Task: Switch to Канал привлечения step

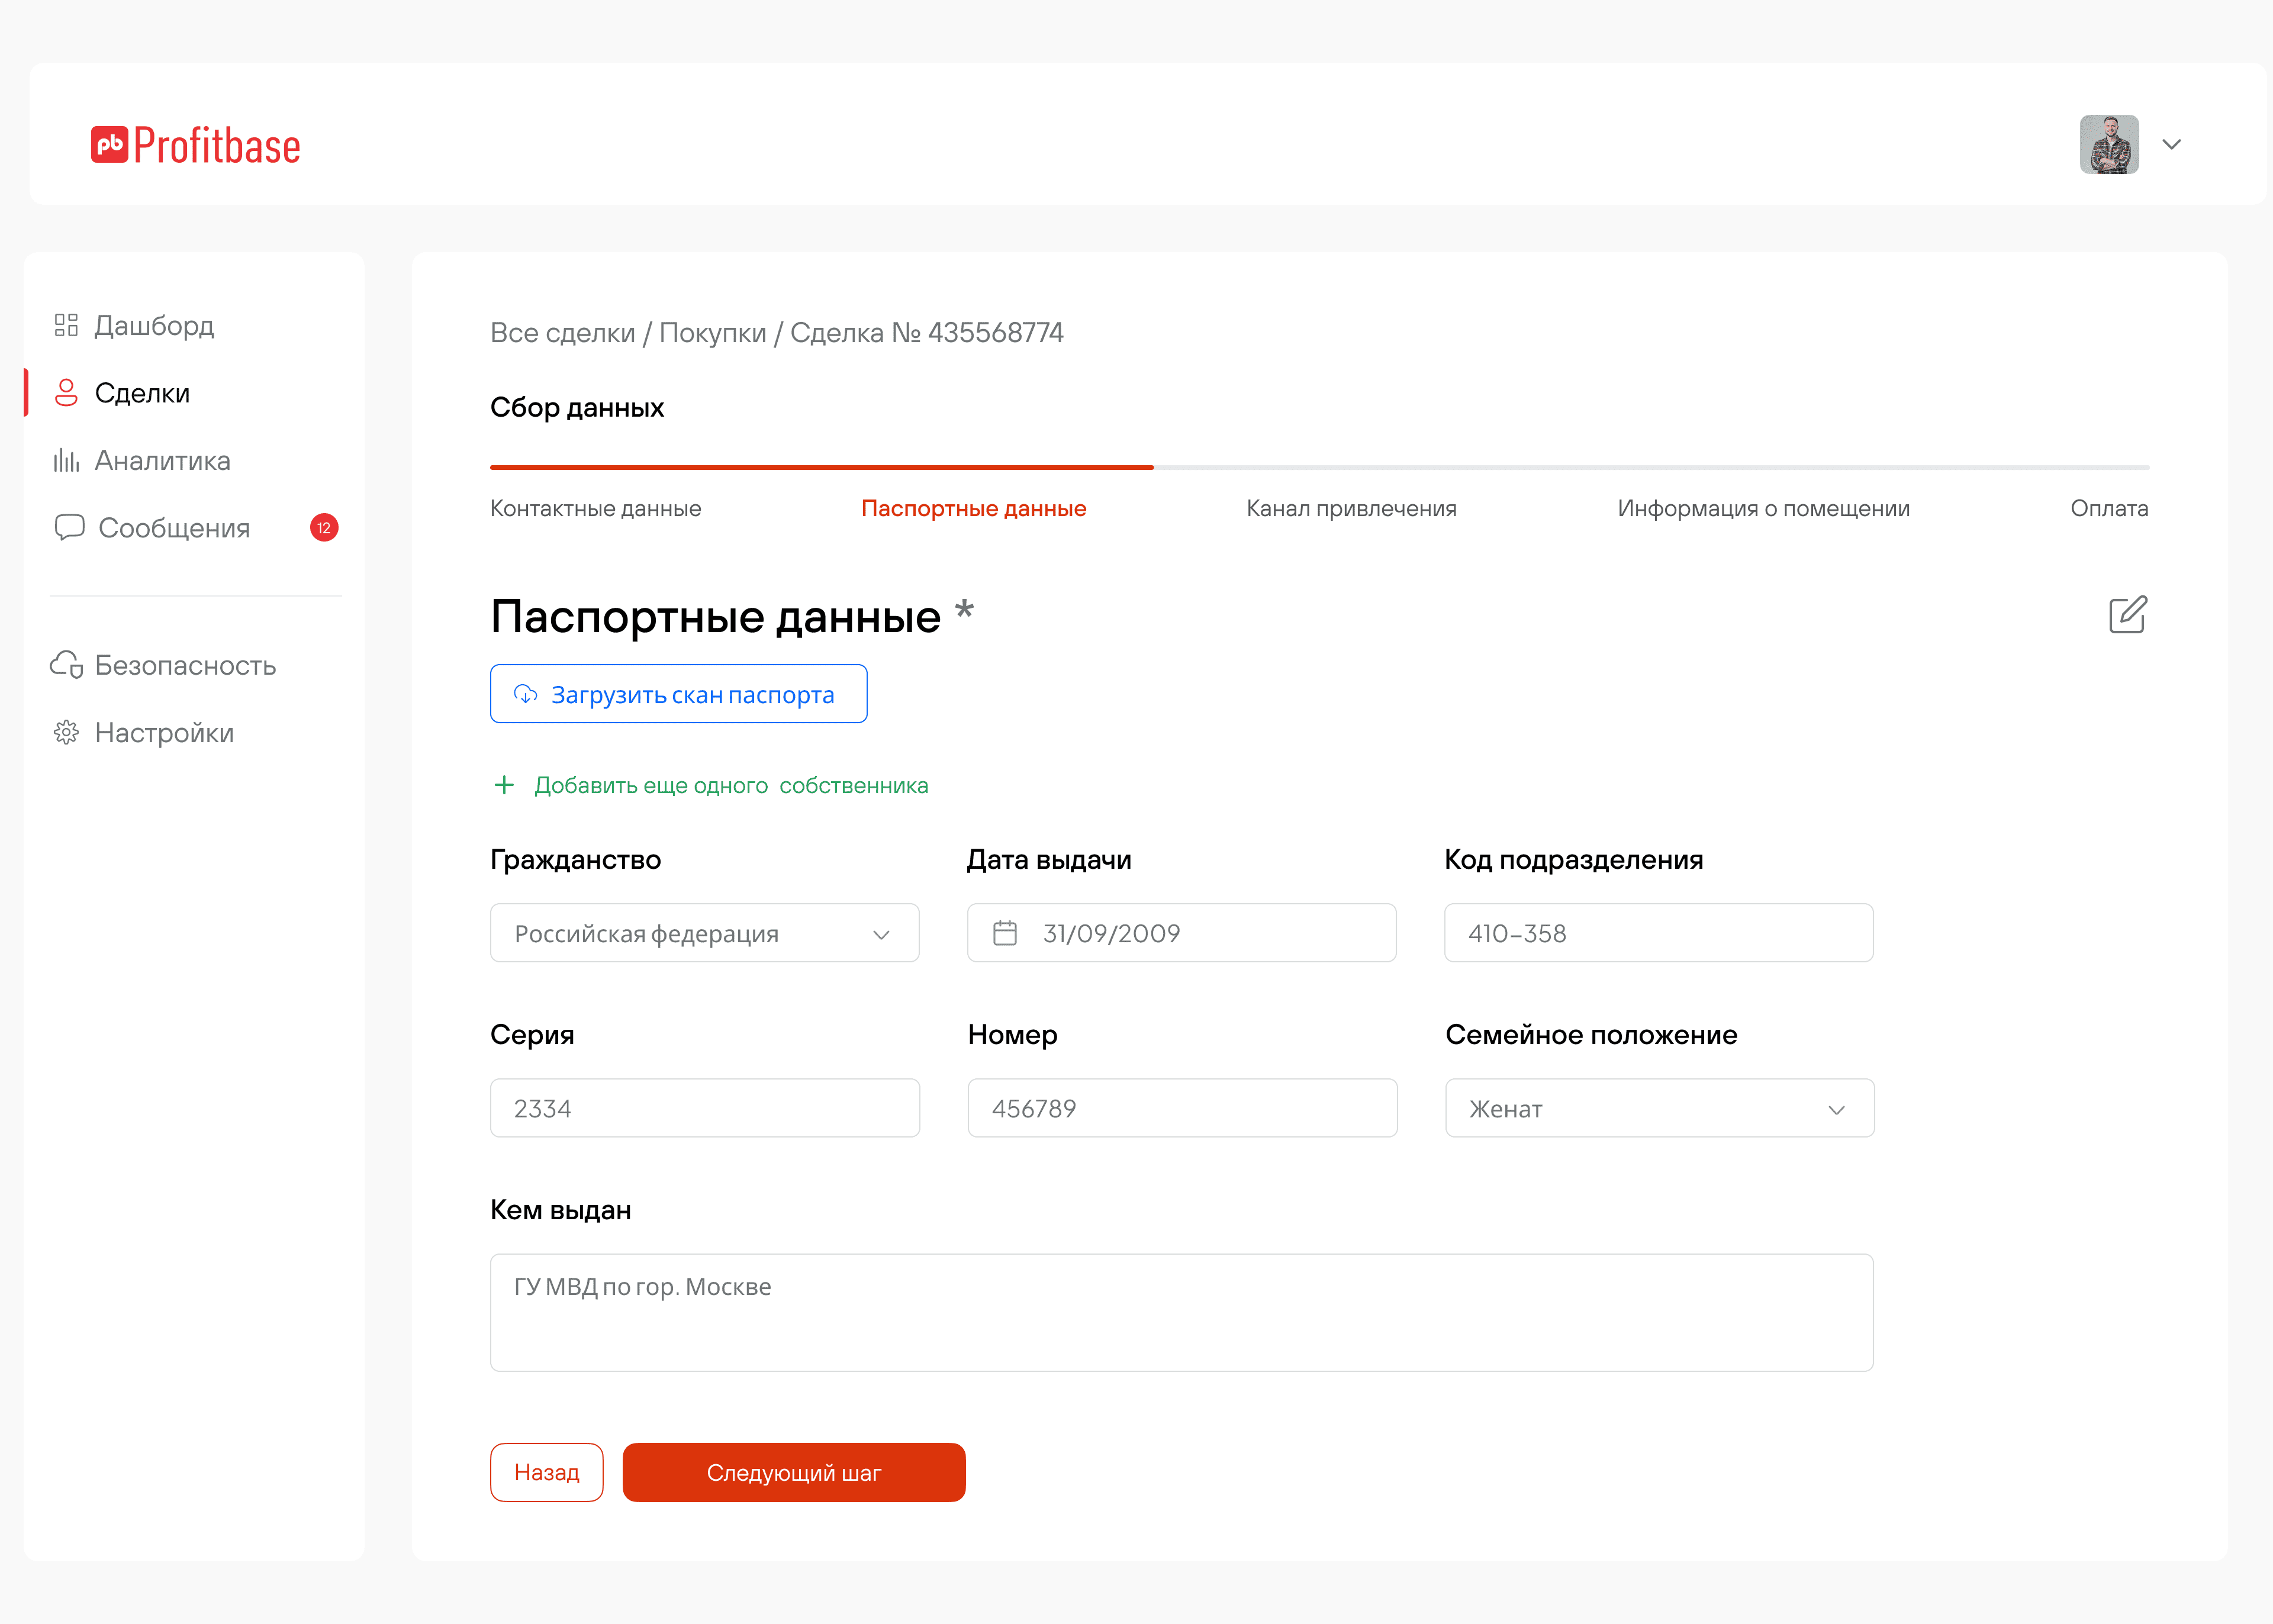Action: [x=1351, y=509]
